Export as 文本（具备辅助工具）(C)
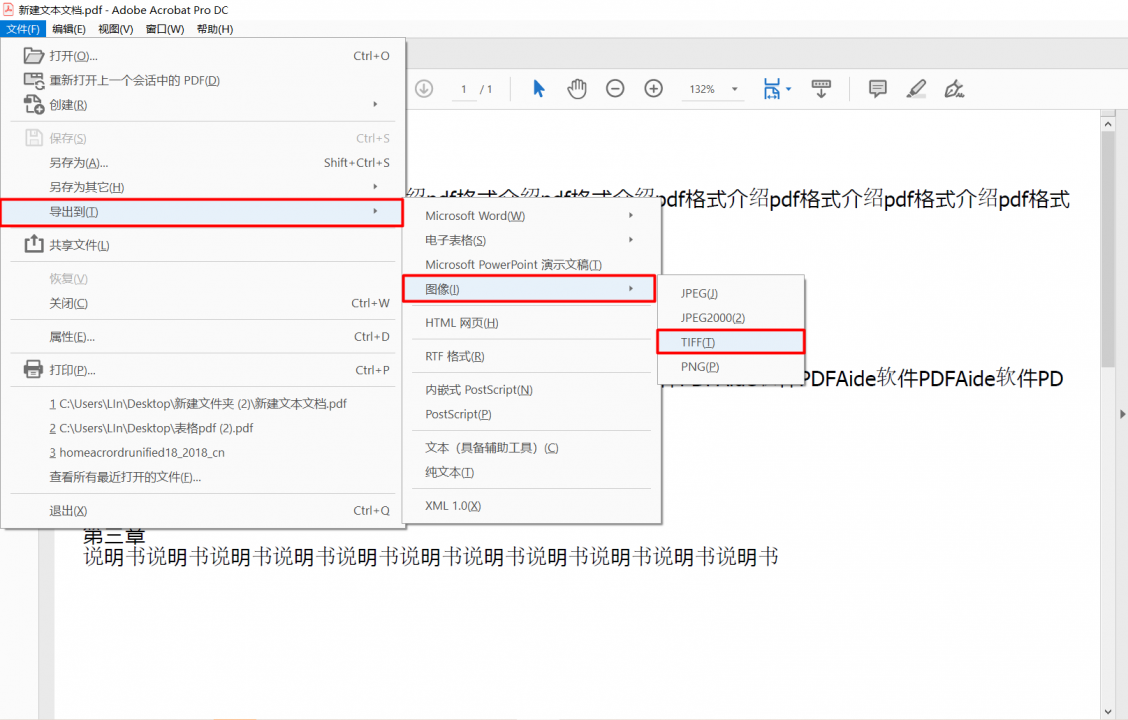Screen dimensions: 1128x720 coord(531,447)
